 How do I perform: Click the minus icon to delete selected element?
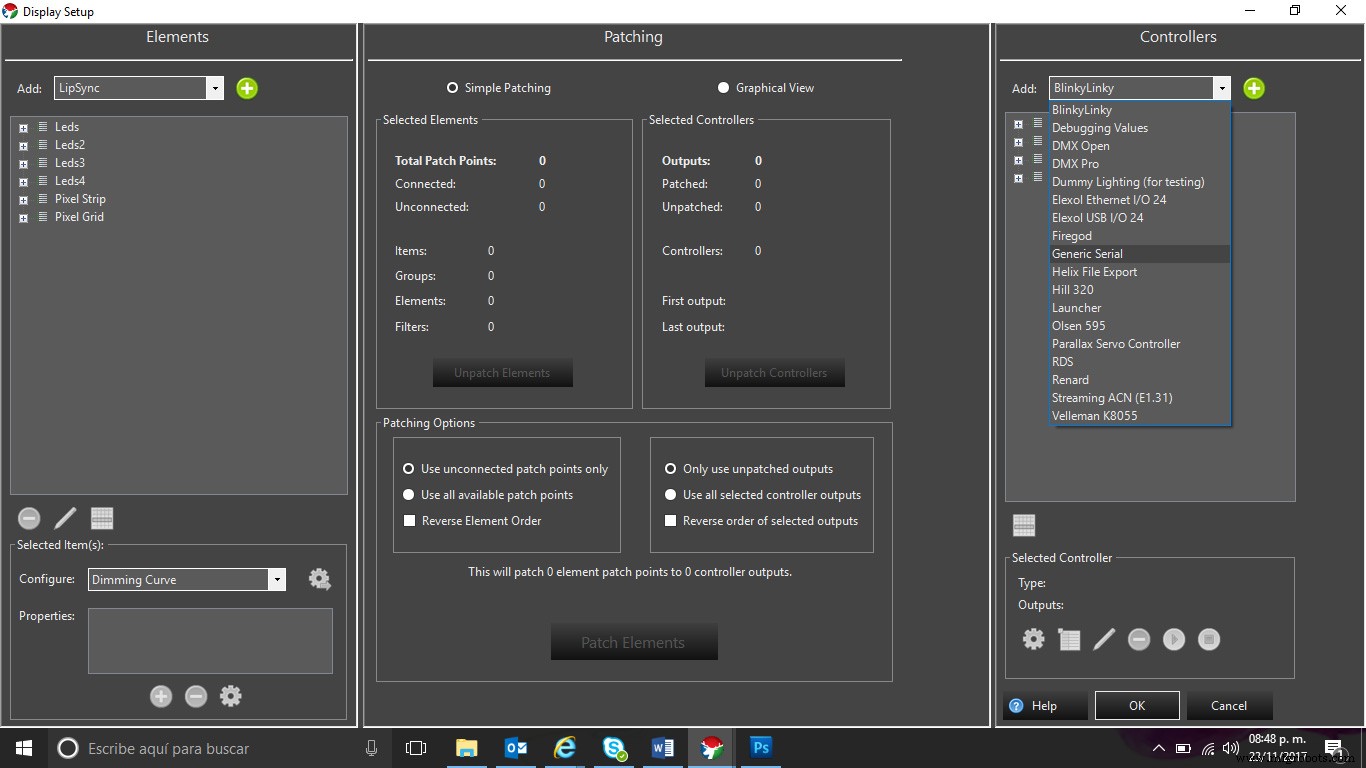click(29, 518)
